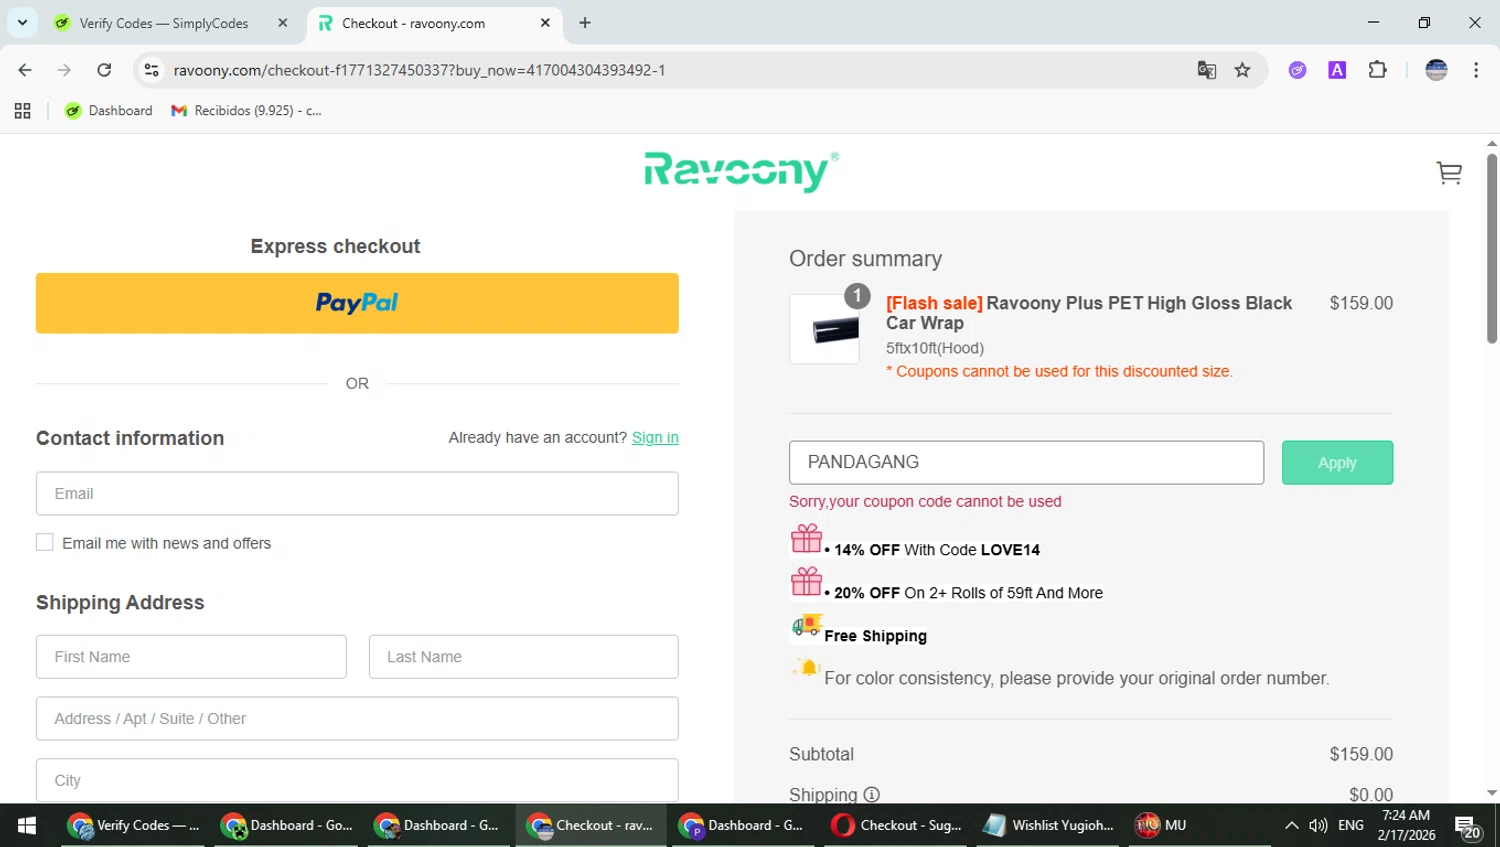Viewport: 1500px width, 847px height.
Task: Click the Free Shipping text
Action: (x=876, y=636)
